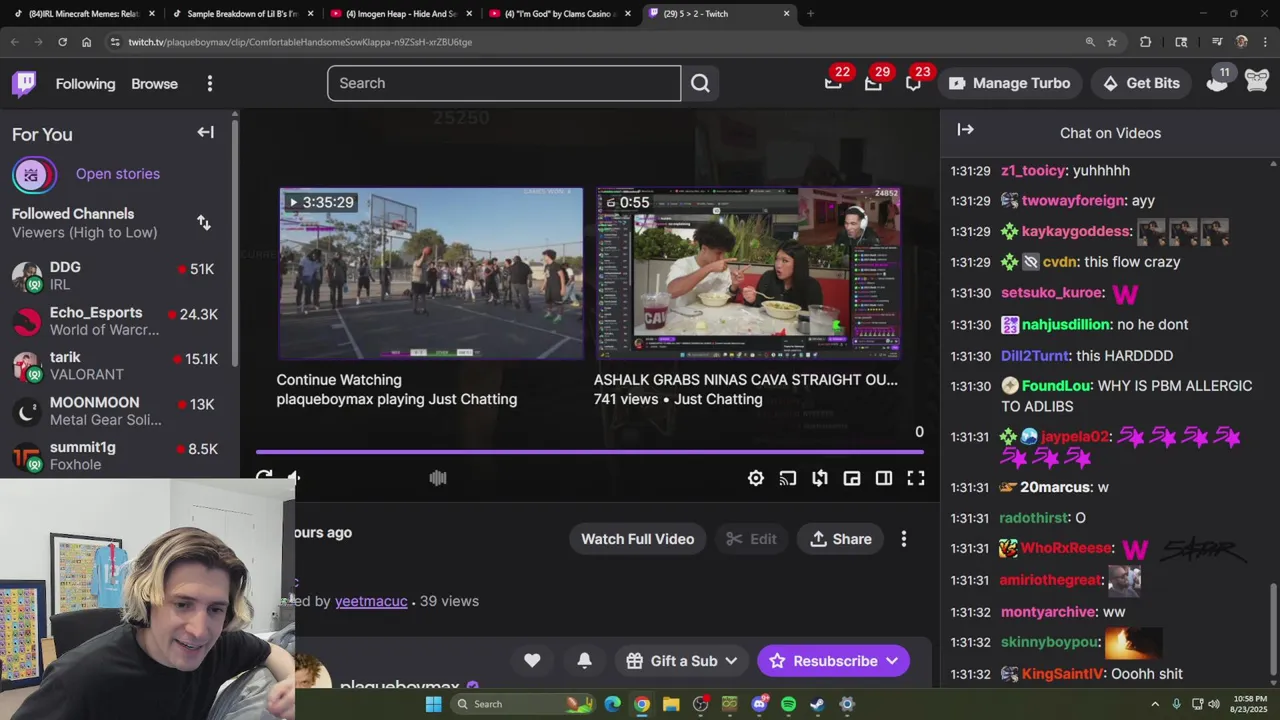This screenshot has width=1280, height=720.
Task: Play Continue Watching basketball thumbnail
Action: (431, 273)
